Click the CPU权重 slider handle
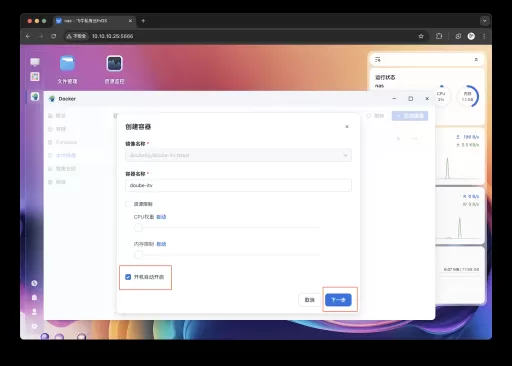Image resolution: width=512 pixels, height=366 pixels. pos(138,228)
